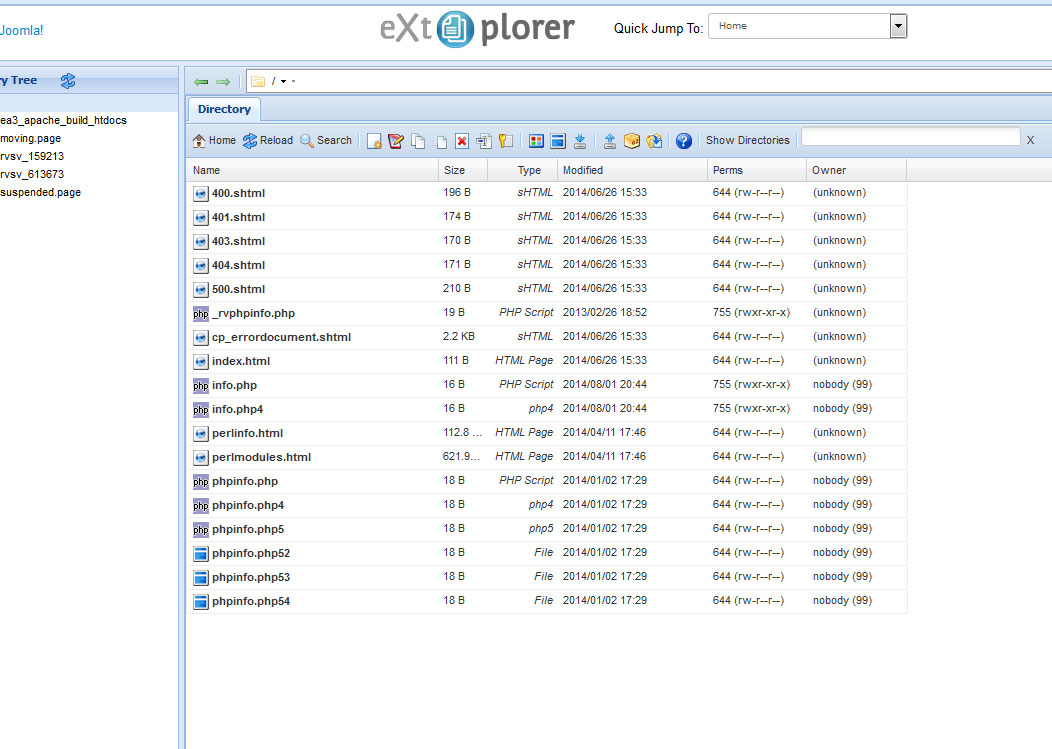
Task: Click the filter text input field
Action: click(x=910, y=137)
